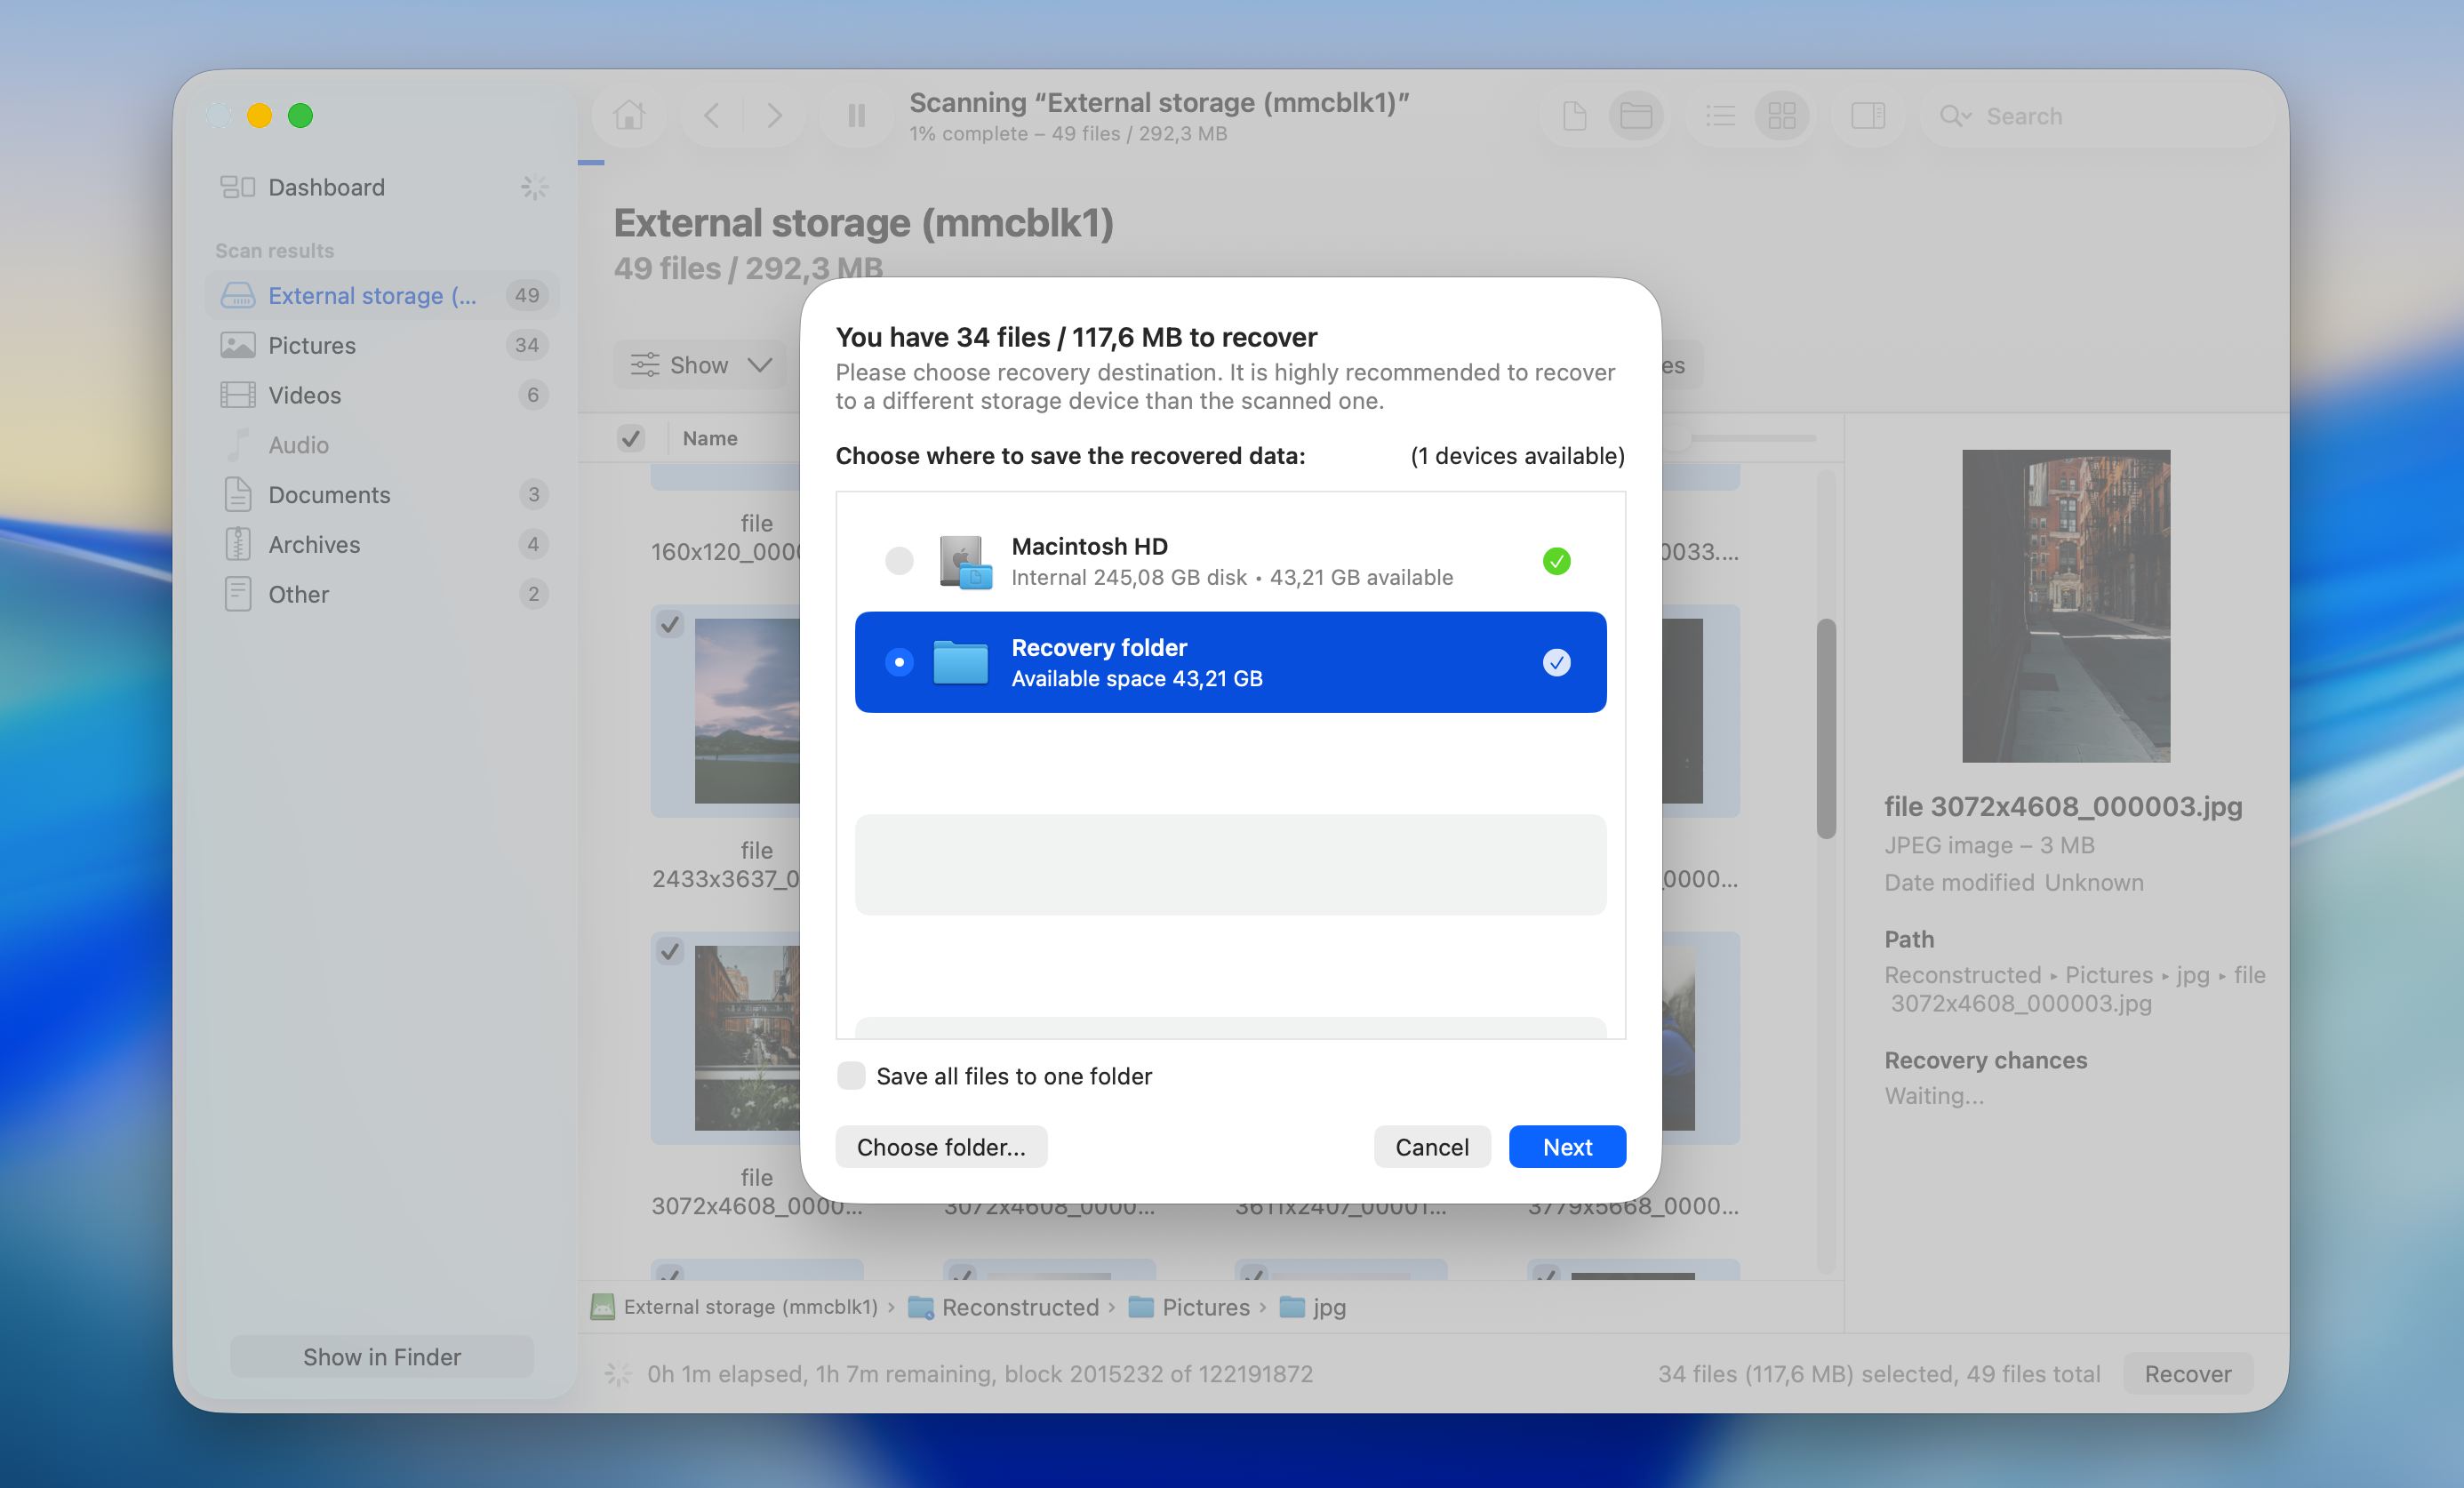Open the Reconstructed folder in the breadcrumb
Screen dimensions: 2464x1488
1020,1307
